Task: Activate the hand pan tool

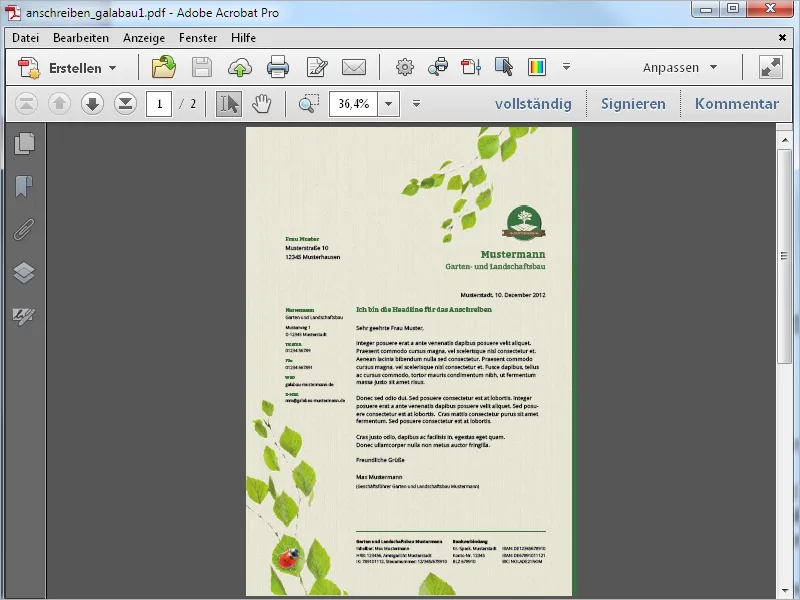Action: tap(261, 104)
